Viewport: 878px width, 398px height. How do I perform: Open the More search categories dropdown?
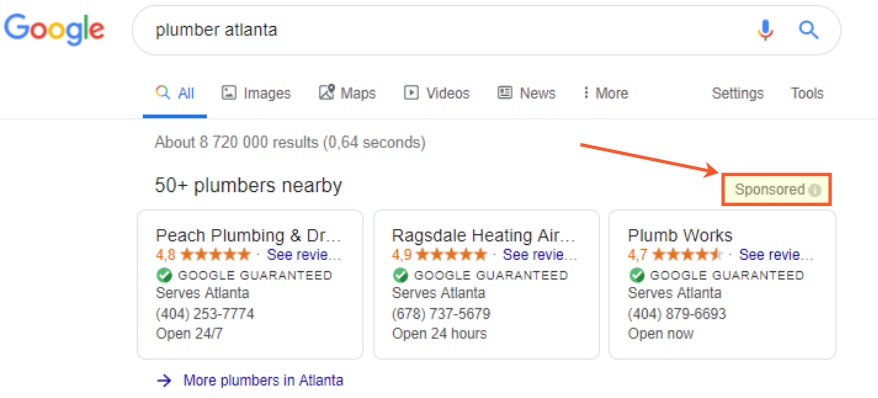pos(605,93)
